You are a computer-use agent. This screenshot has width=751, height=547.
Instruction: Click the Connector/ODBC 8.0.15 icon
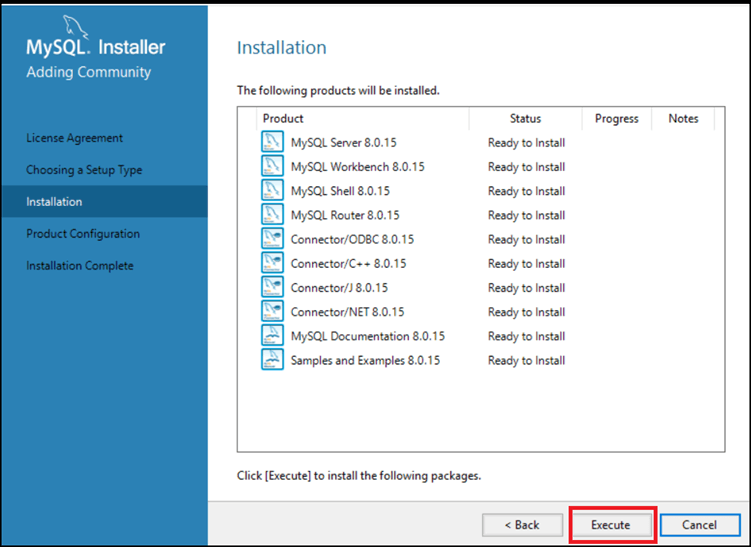pyautogui.click(x=271, y=239)
